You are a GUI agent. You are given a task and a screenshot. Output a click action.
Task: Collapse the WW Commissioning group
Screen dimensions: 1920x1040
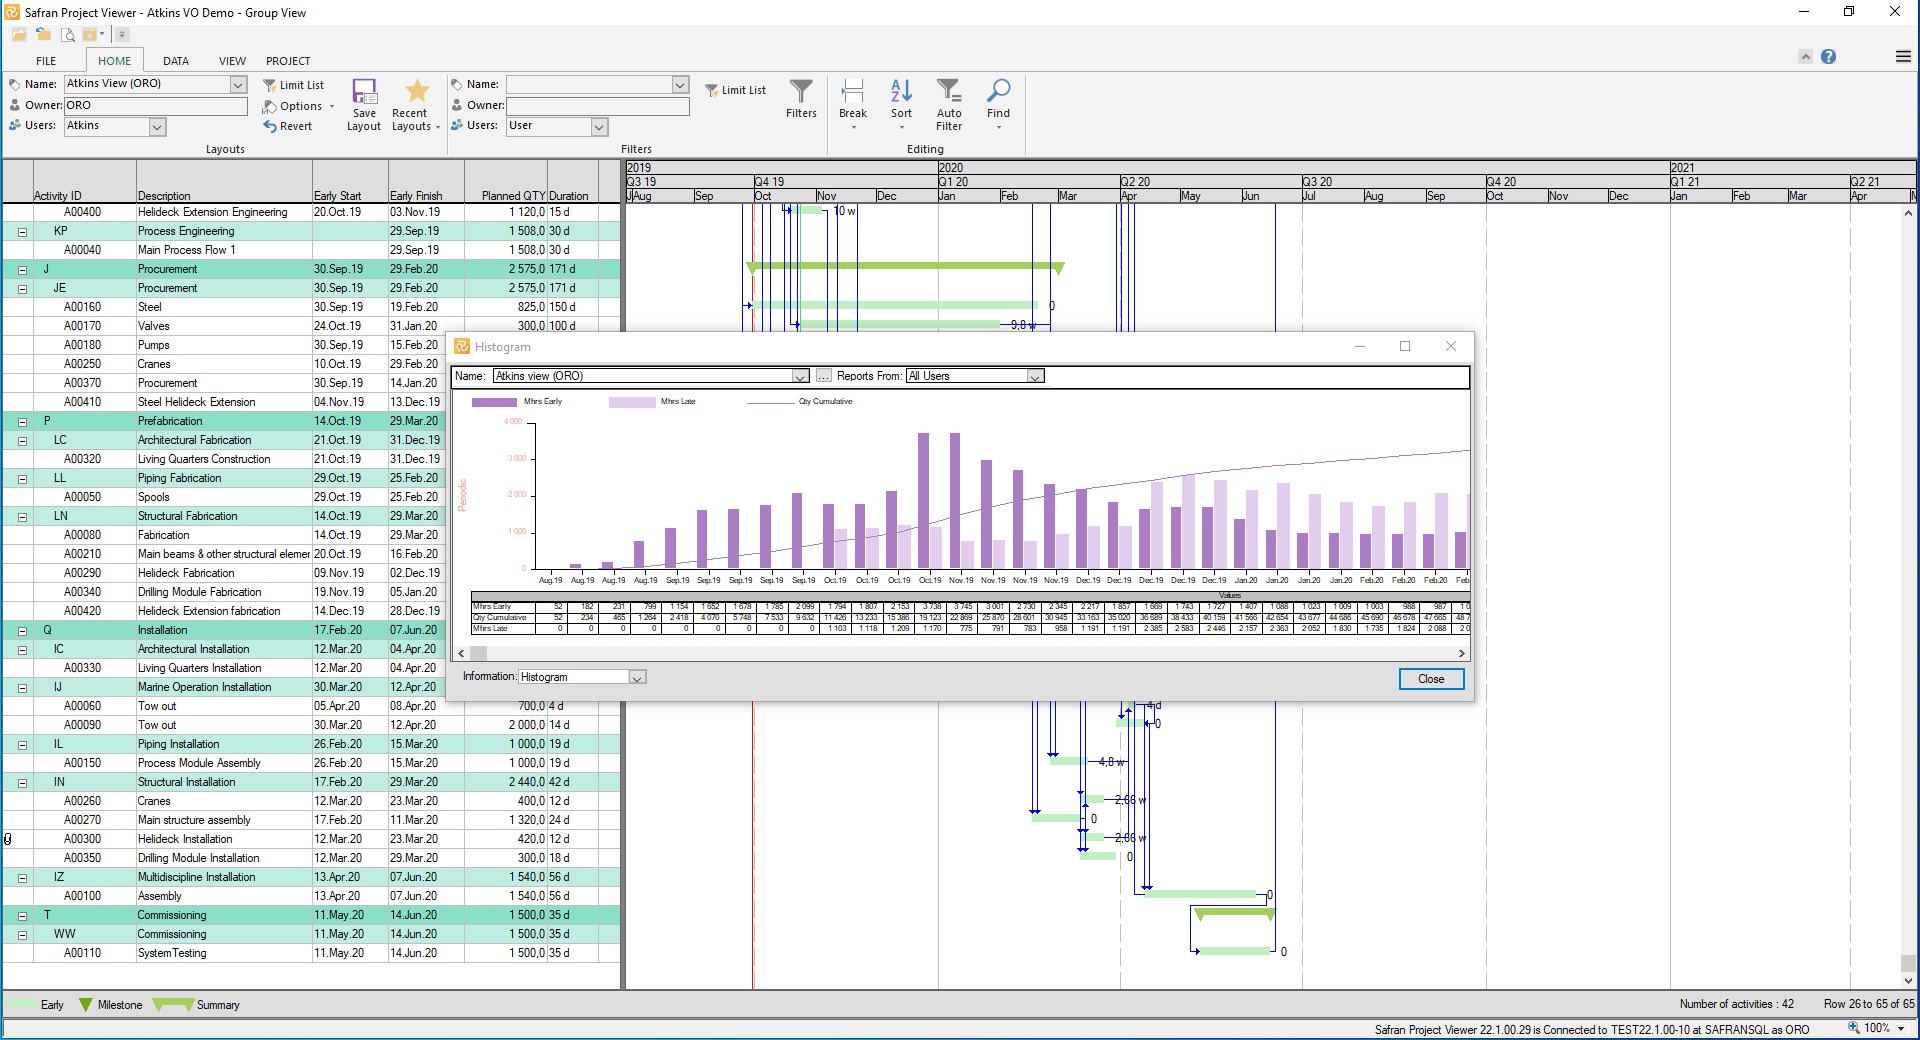(x=22, y=935)
